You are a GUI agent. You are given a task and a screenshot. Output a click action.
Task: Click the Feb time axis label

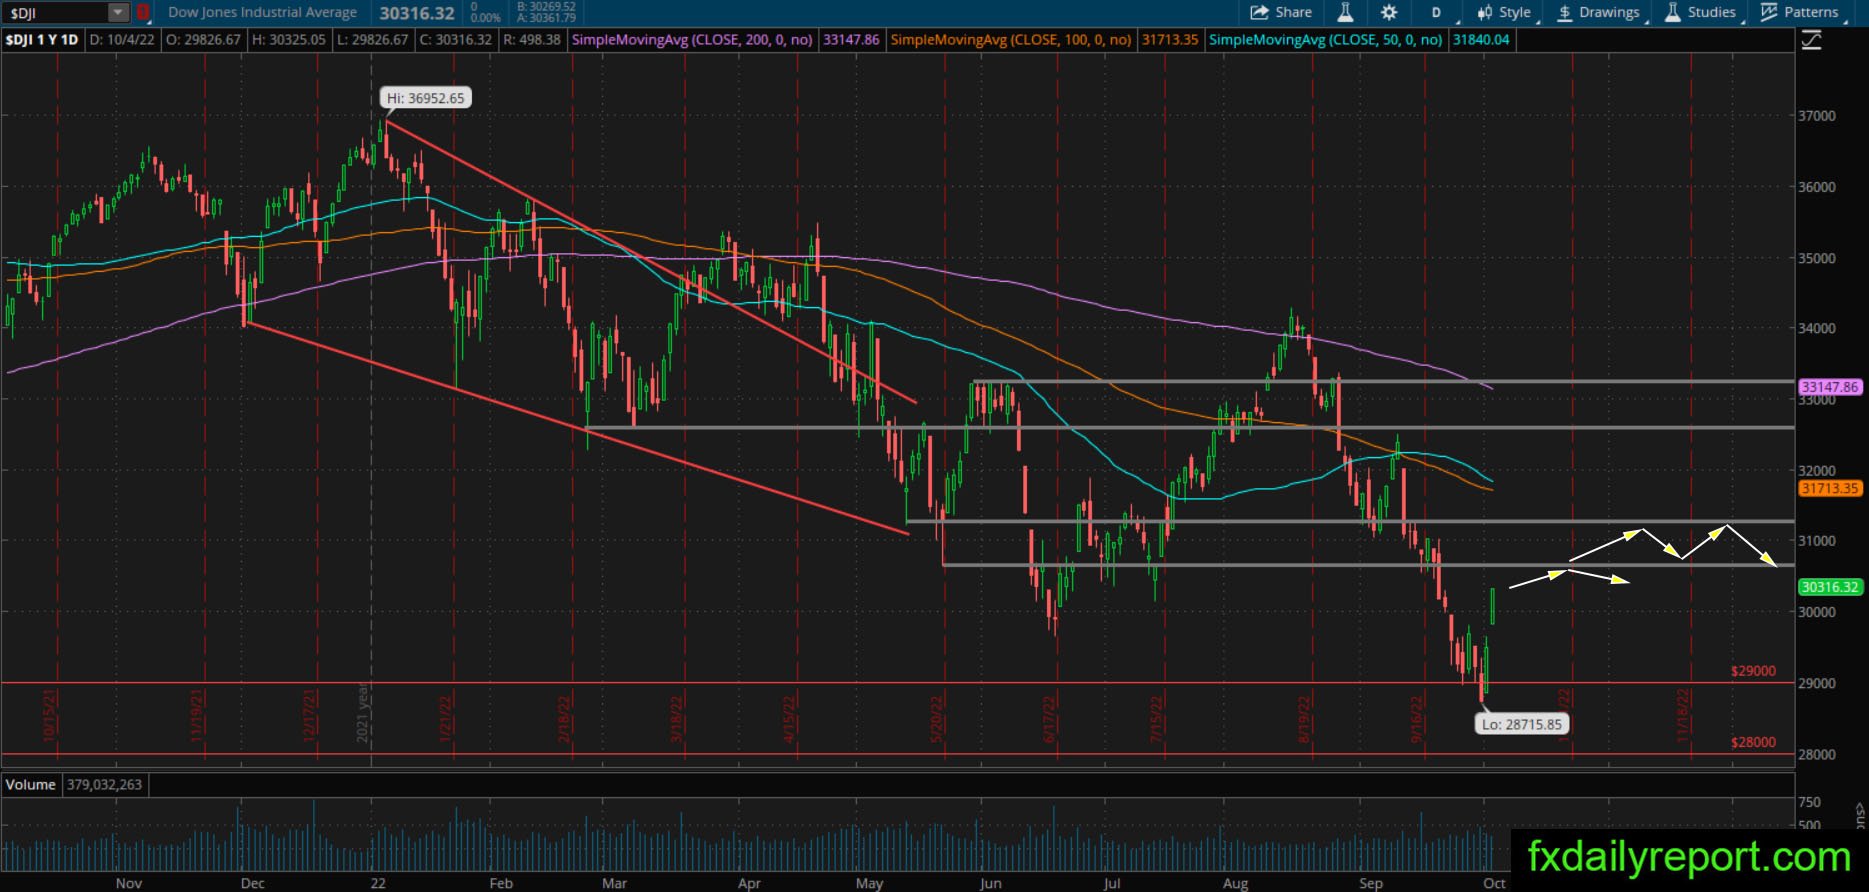[501, 883]
